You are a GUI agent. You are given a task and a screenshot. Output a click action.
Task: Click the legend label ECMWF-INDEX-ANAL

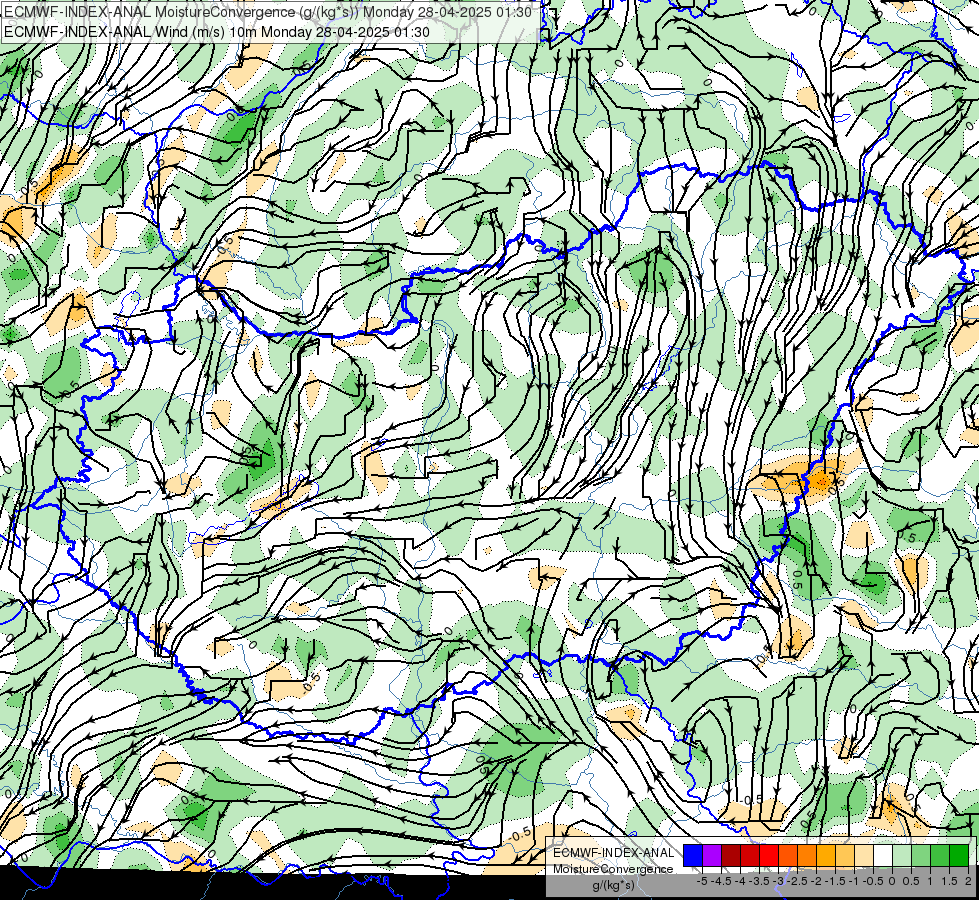[x=614, y=853]
